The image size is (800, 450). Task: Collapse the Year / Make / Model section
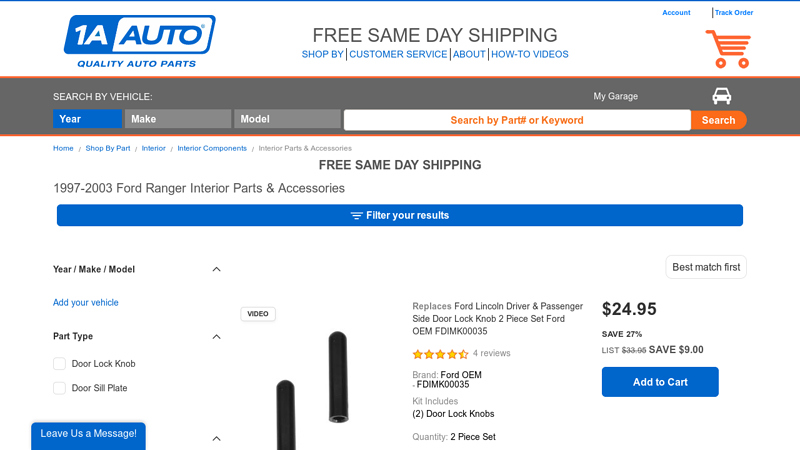click(217, 269)
